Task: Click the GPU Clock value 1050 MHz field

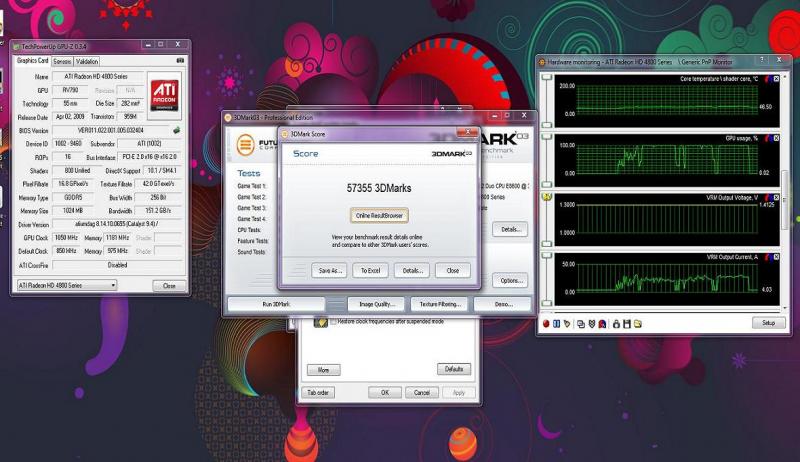Action: tap(66, 238)
